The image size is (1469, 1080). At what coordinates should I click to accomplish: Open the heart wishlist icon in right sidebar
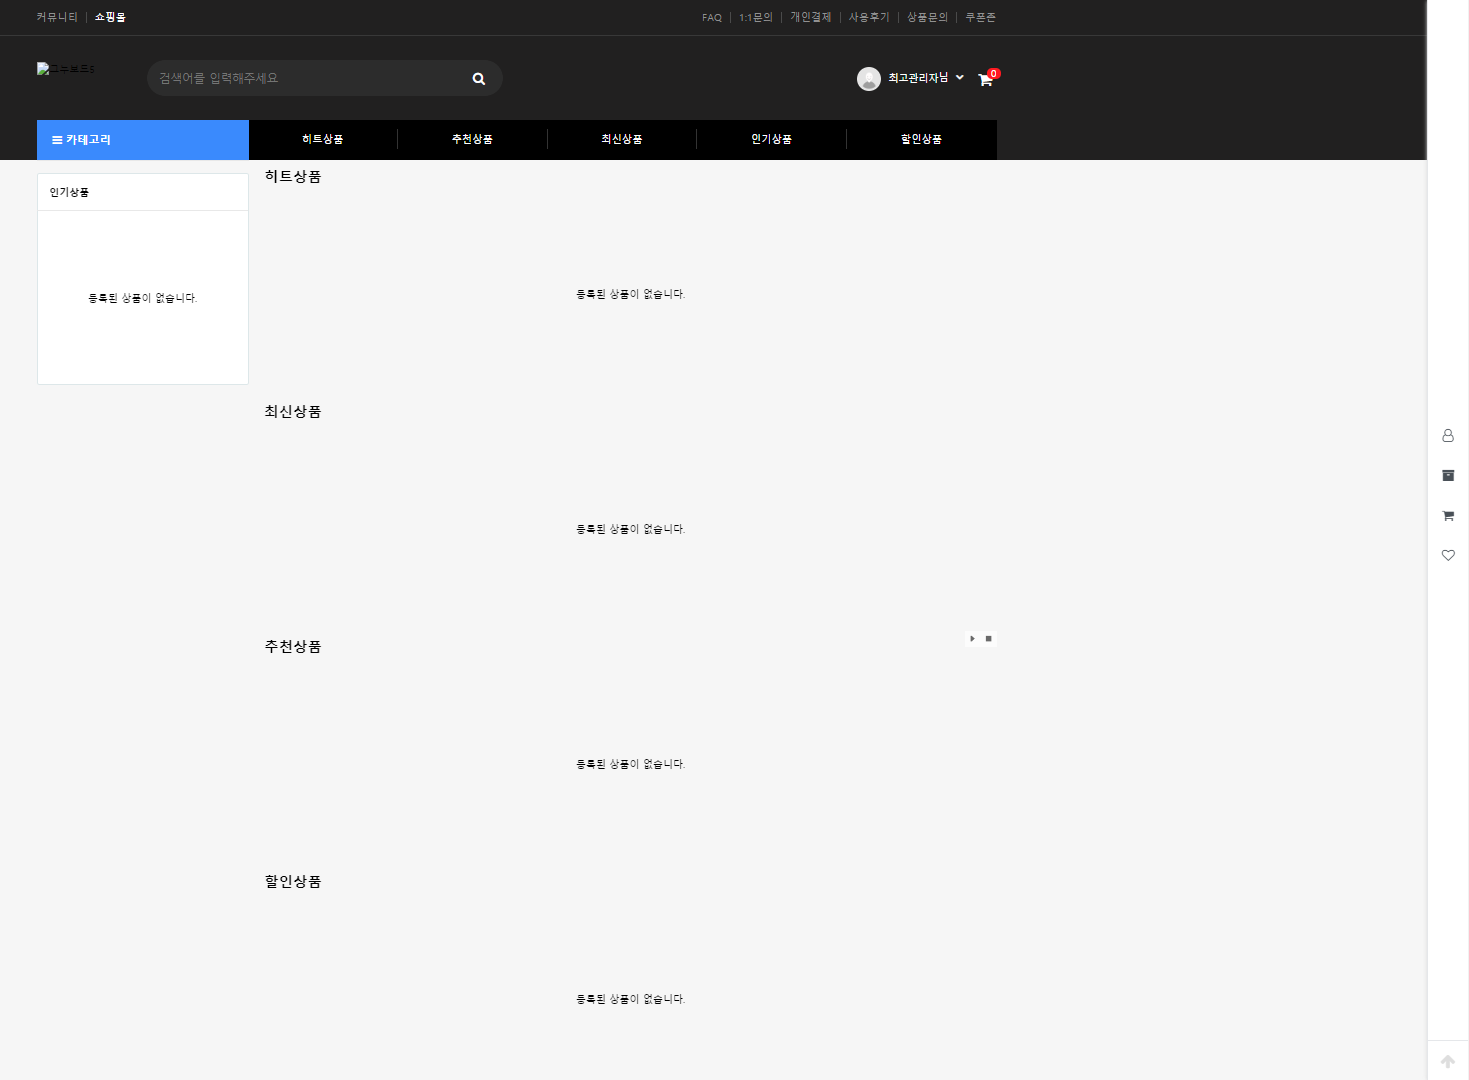[x=1448, y=555]
